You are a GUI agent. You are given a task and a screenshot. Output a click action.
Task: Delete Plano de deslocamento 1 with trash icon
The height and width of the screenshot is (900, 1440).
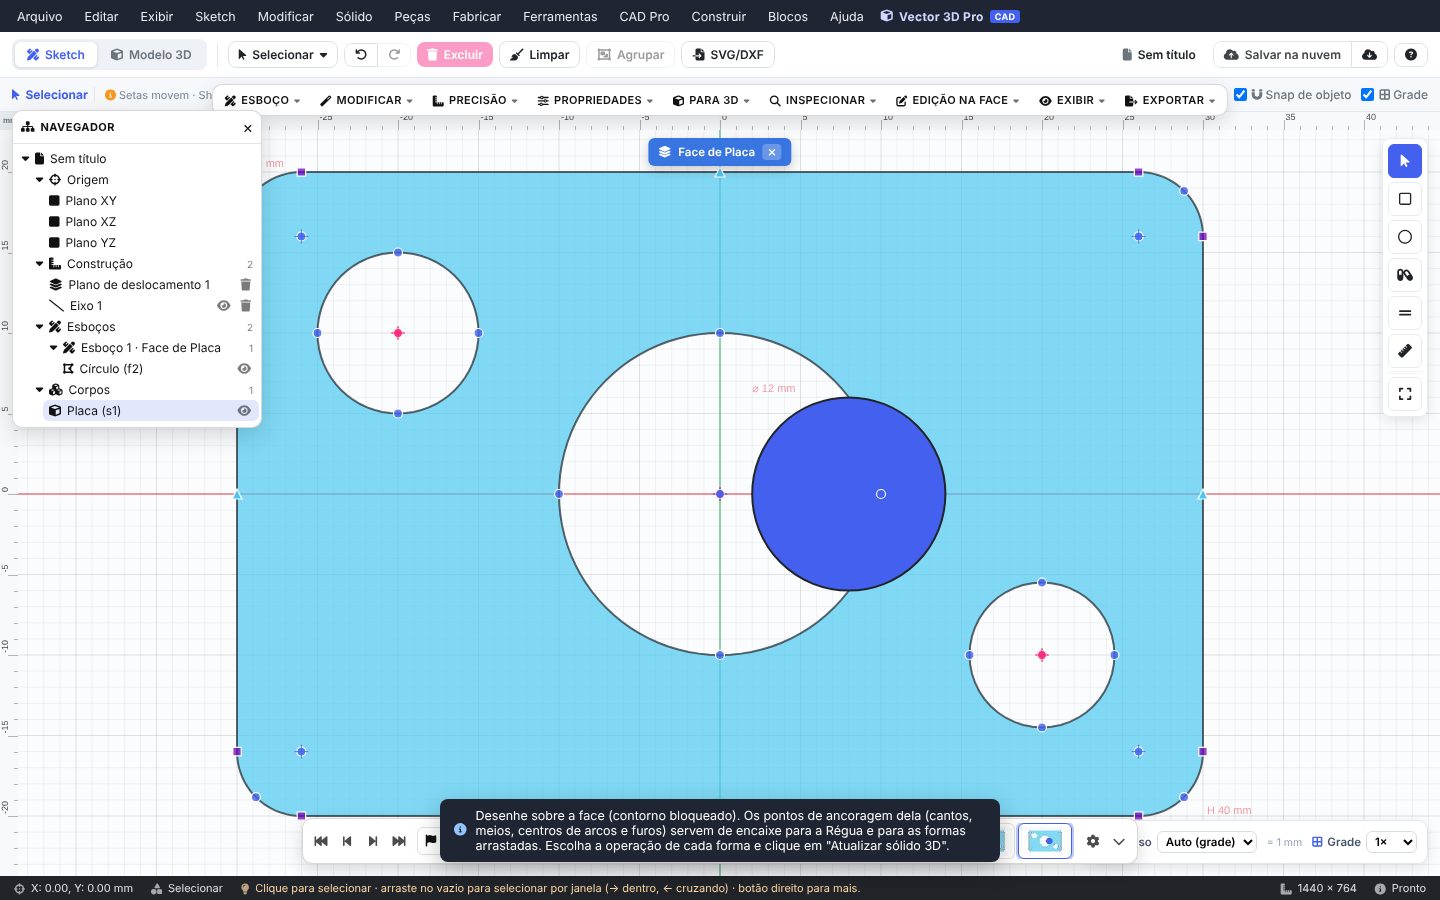click(x=246, y=285)
